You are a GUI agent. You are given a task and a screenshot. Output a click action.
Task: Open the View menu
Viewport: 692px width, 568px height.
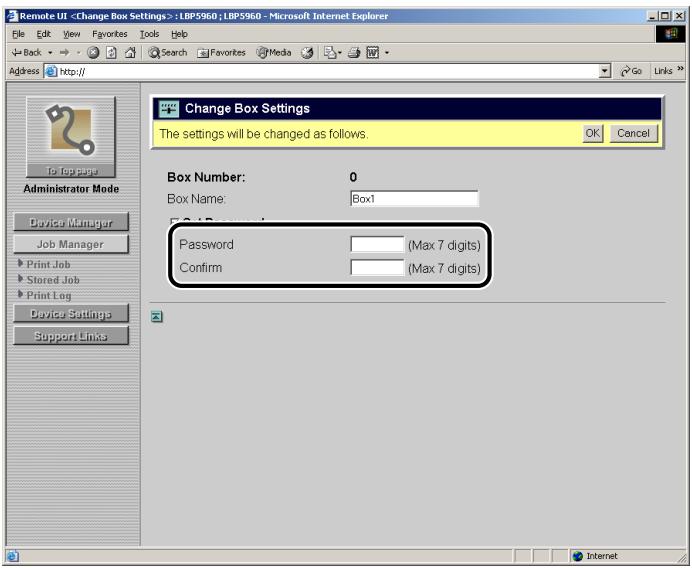(x=71, y=34)
